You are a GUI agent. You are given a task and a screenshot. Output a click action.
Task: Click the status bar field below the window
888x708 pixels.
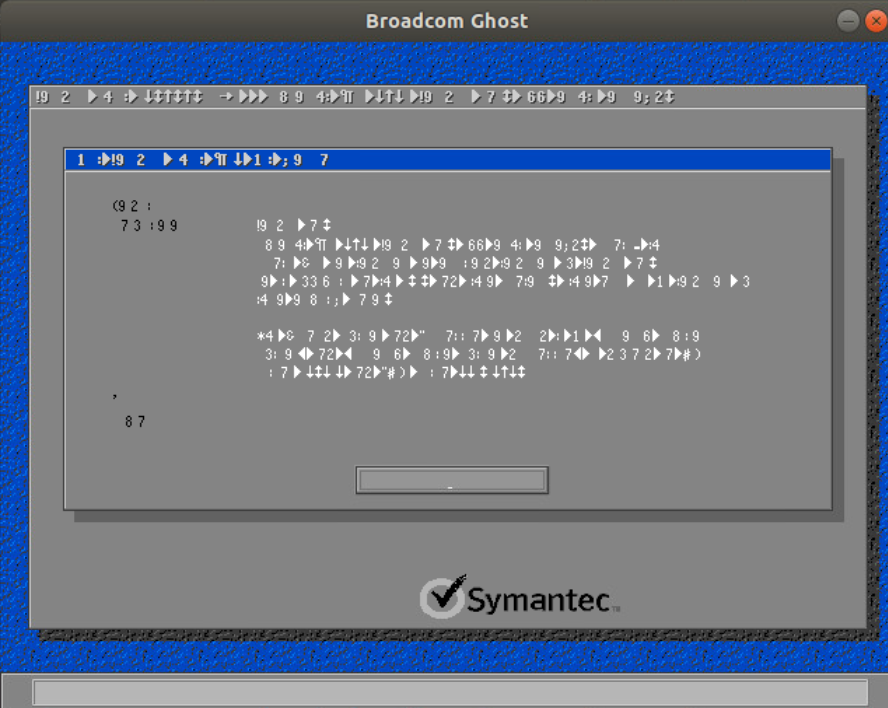[450, 692]
